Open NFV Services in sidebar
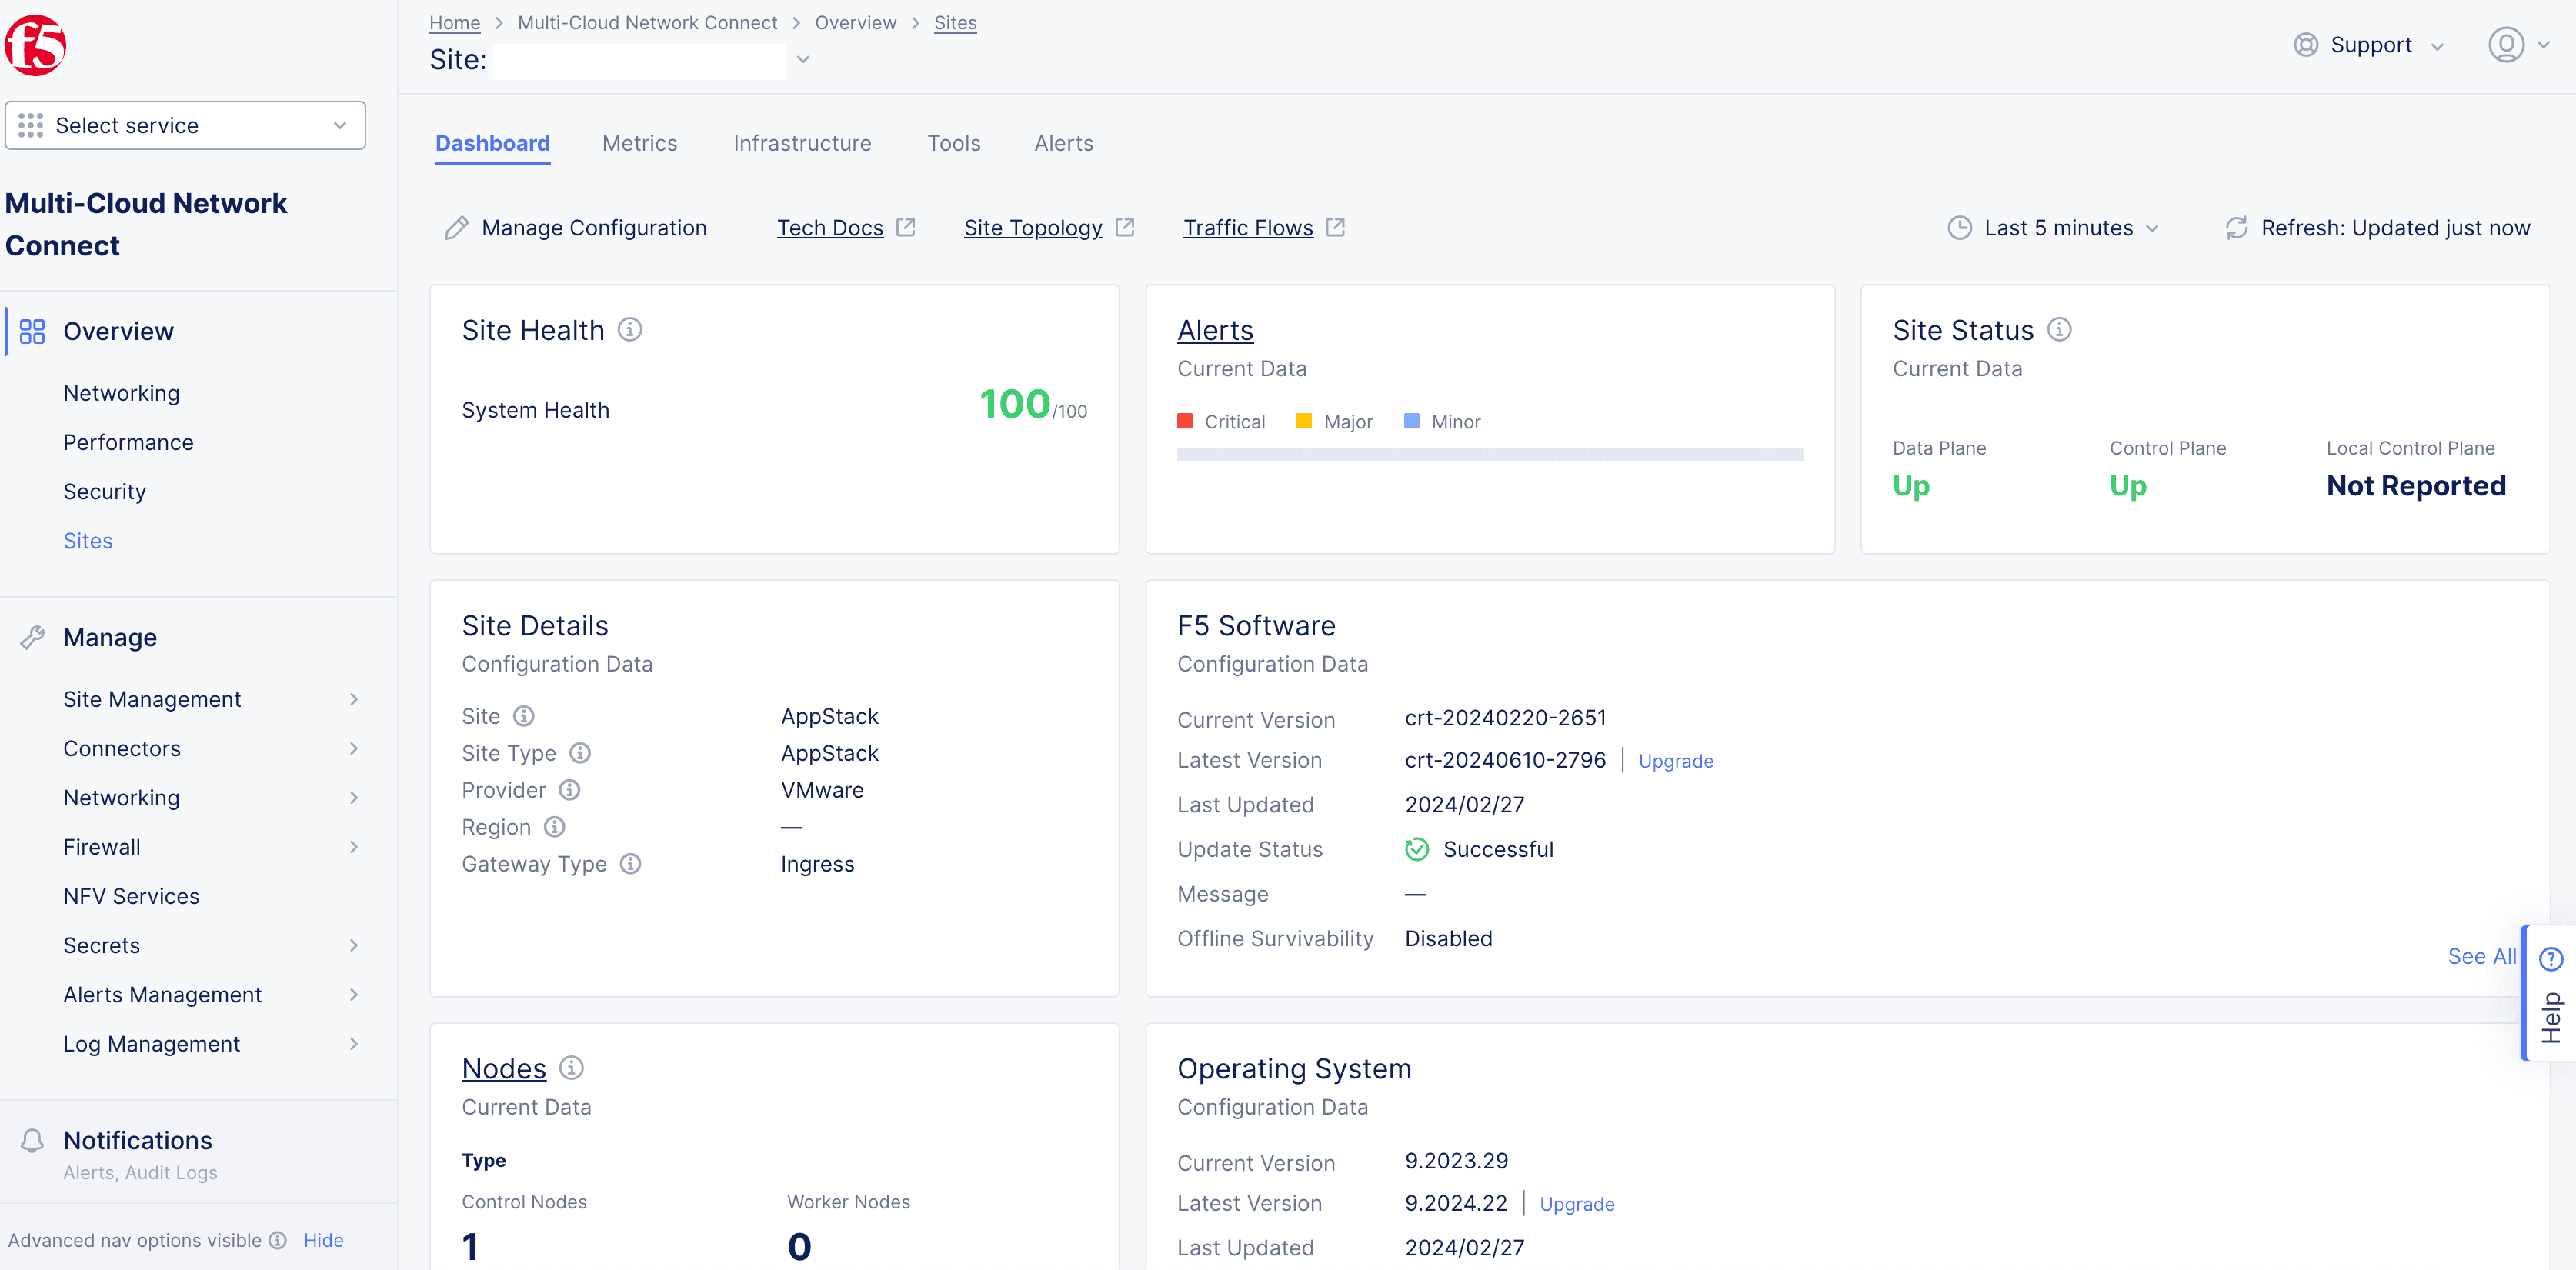Image resolution: width=2576 pixels, height=1270 pixels. (131, 896)
